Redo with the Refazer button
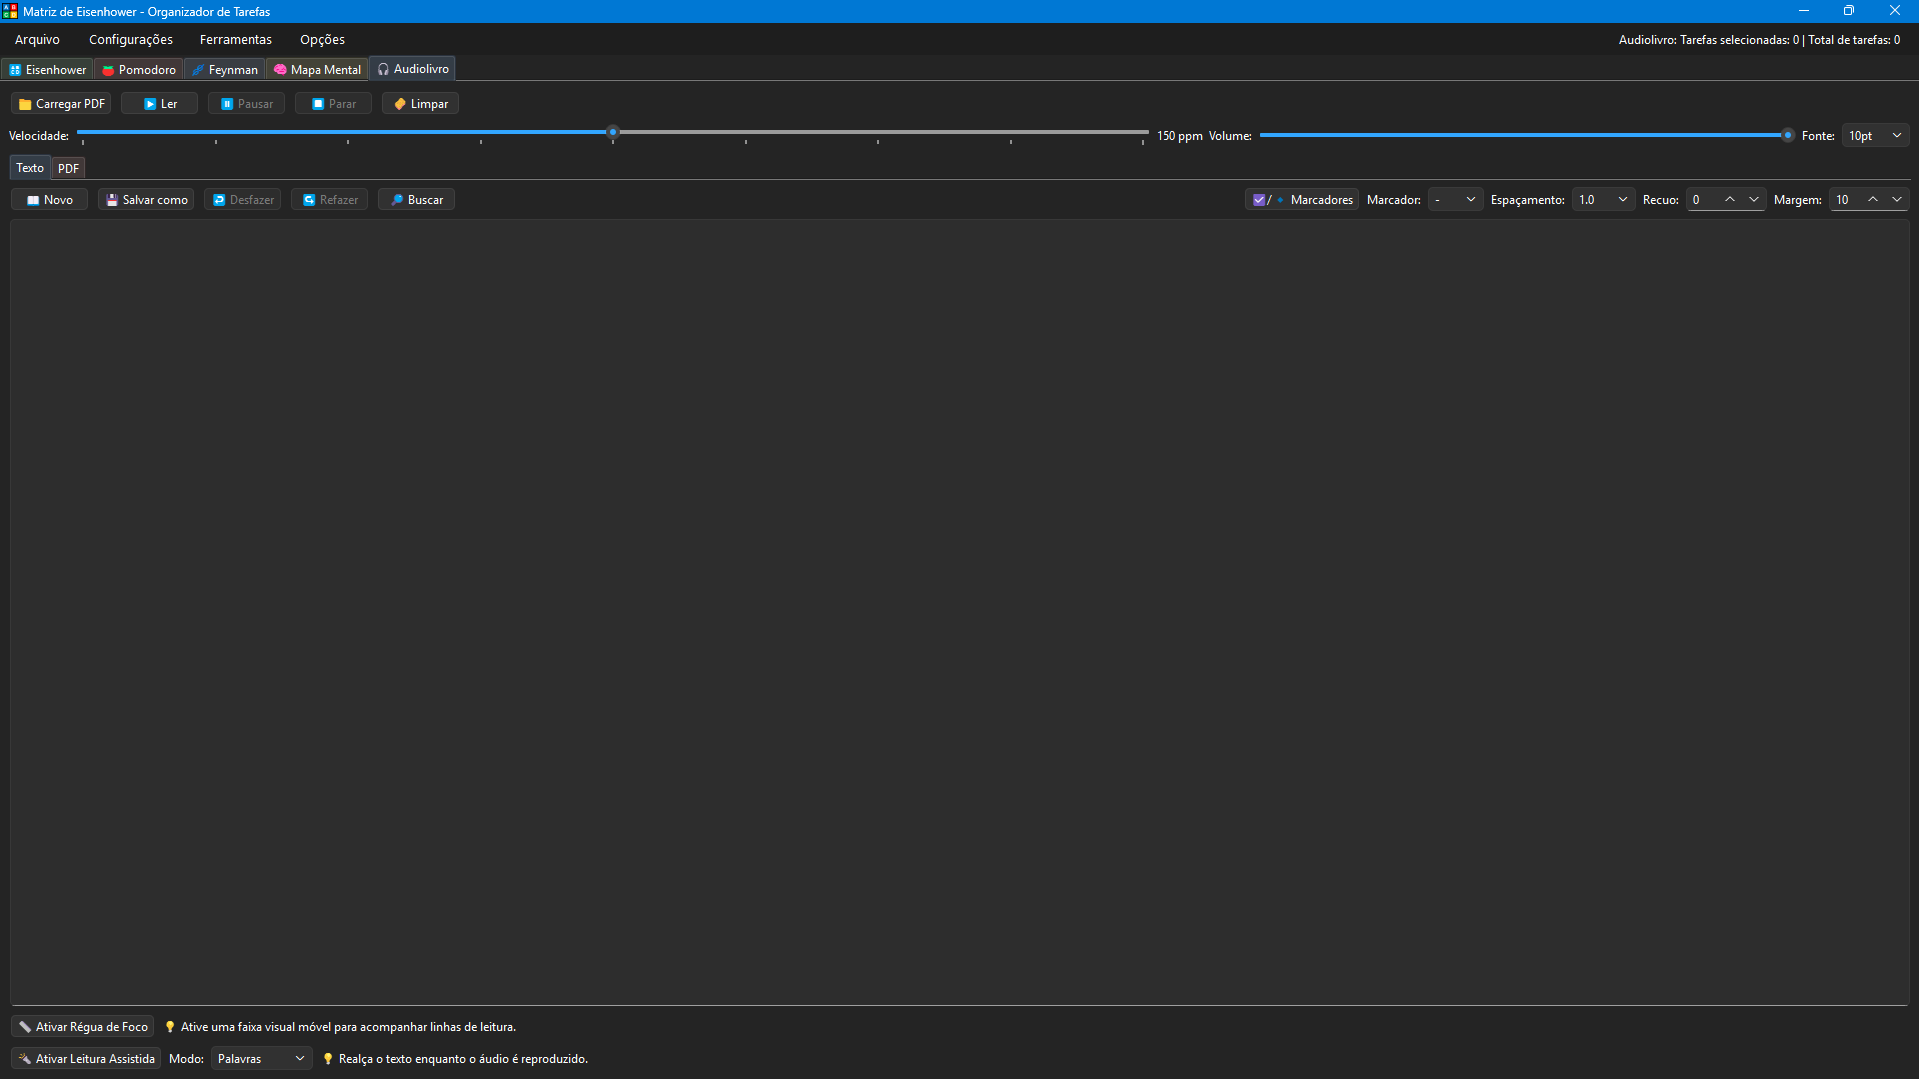 tap(330, 200)
